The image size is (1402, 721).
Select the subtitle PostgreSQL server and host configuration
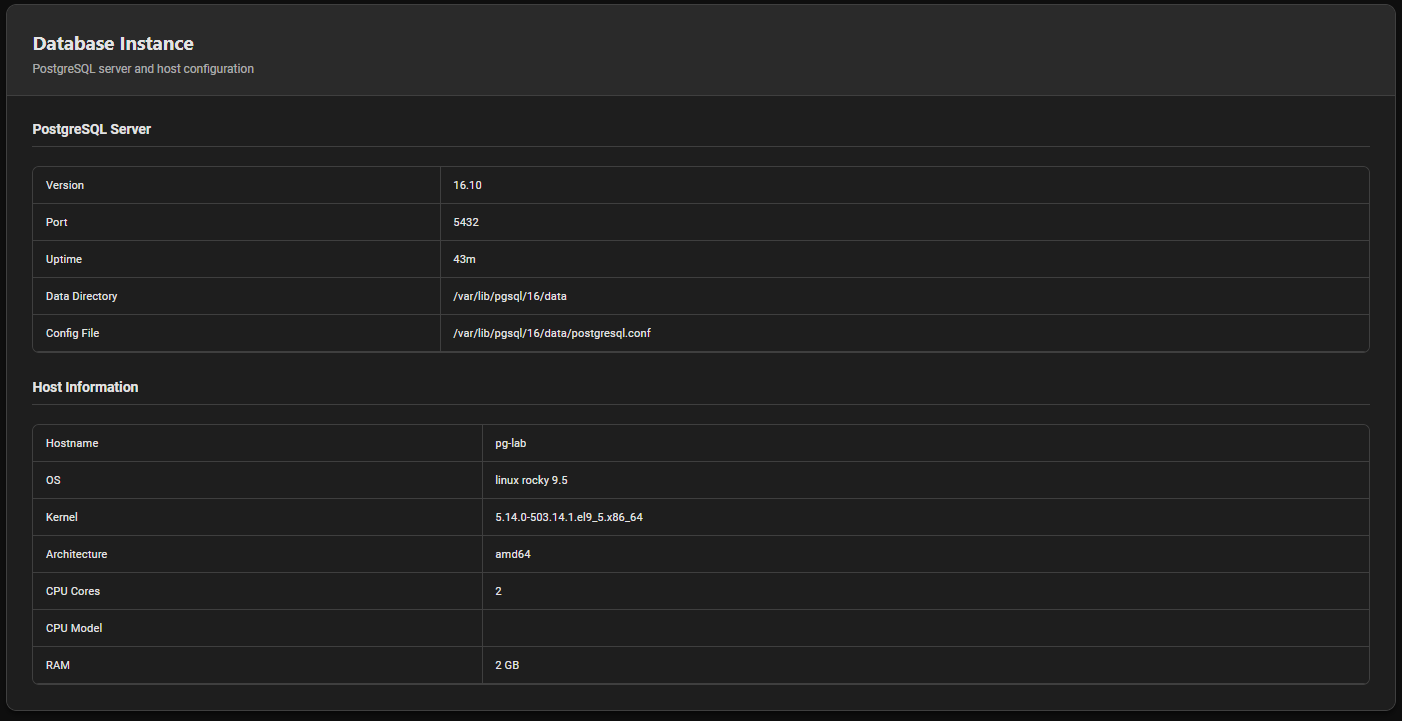(143, 69)
